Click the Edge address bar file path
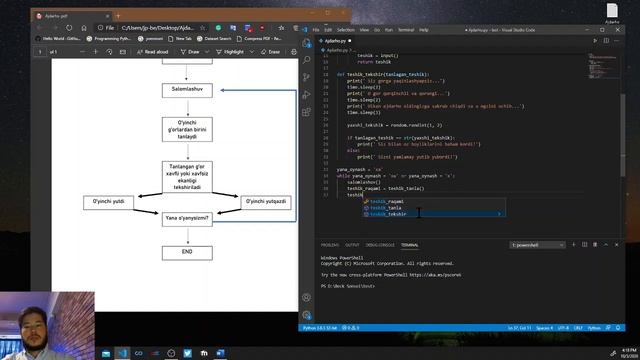Image resolution: width=640 pixels, height=360 pixels. (158, 28)
